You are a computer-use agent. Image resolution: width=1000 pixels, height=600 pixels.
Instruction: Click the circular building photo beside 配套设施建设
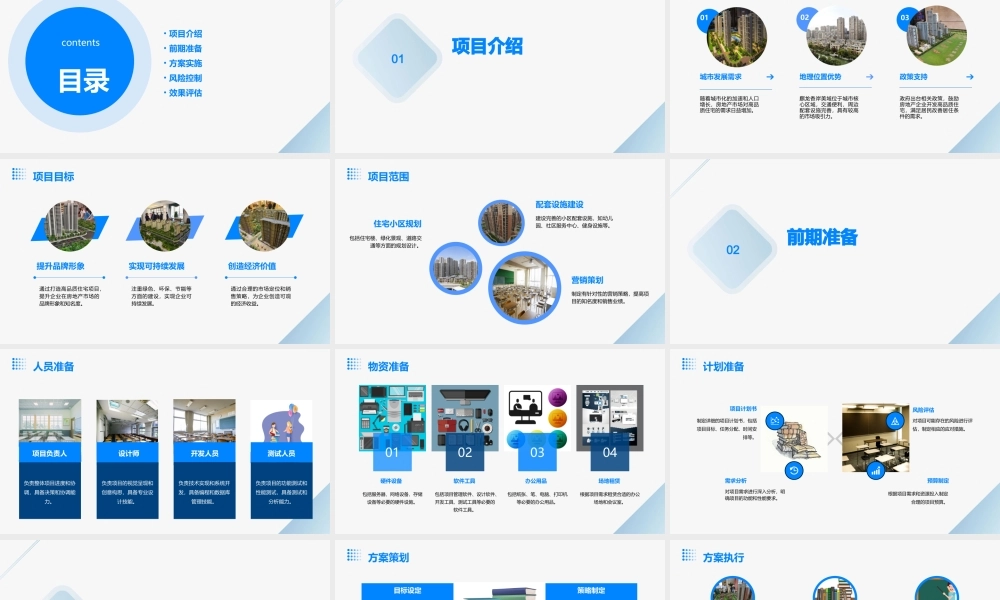501,223
